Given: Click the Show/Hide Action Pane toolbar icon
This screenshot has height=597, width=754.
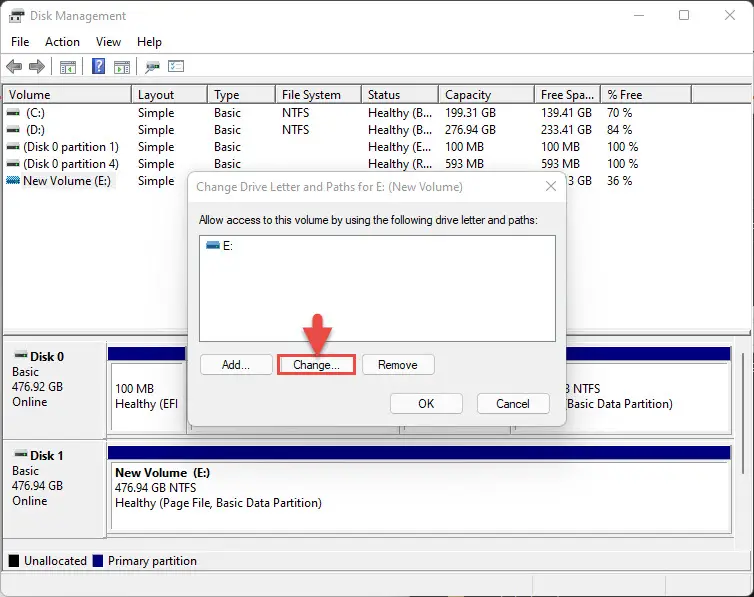Looking at the screenshot, I should click(x=122, y=67).
